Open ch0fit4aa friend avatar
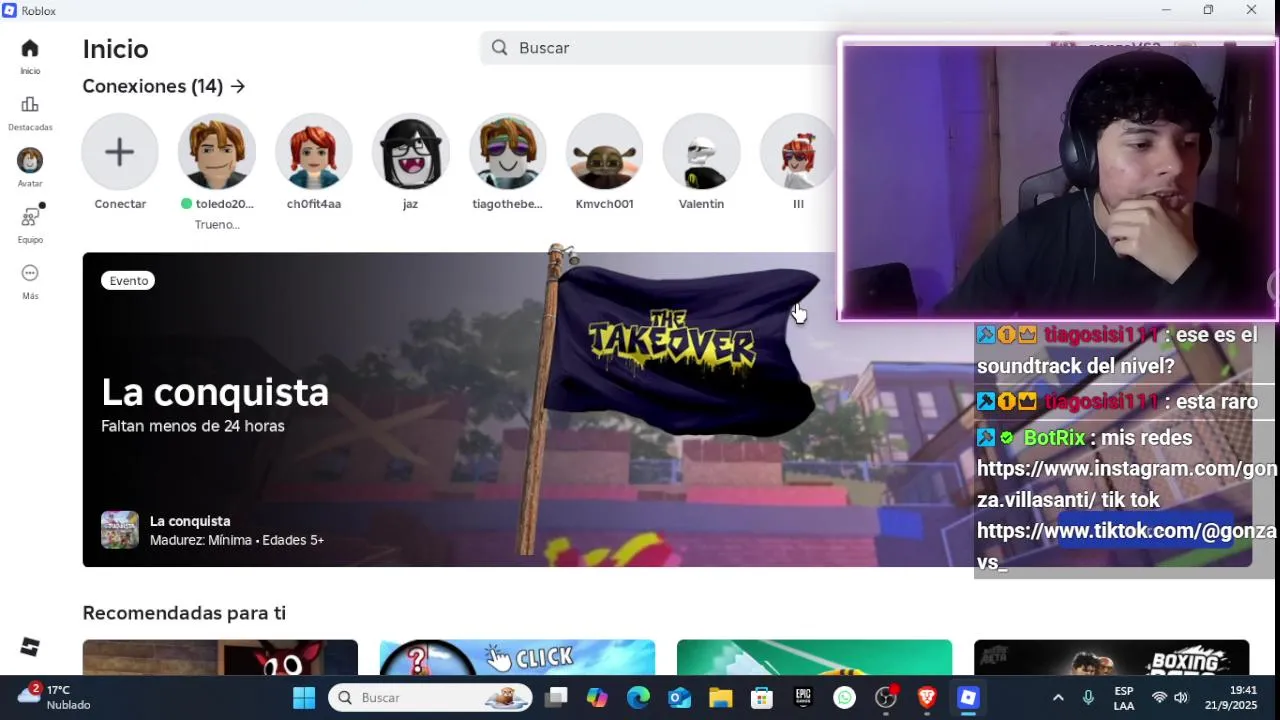The height and width of the screenshot is (720, 1280). [x=314, y=152]
